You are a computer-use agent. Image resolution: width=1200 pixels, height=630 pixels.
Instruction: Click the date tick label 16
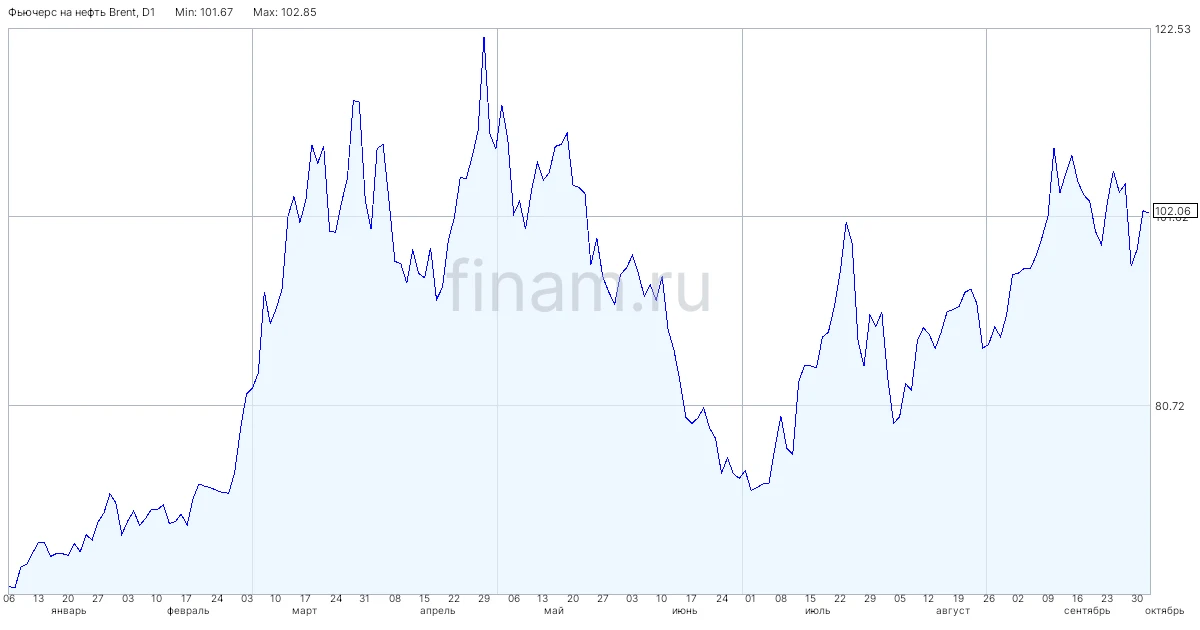point(1077,598)
